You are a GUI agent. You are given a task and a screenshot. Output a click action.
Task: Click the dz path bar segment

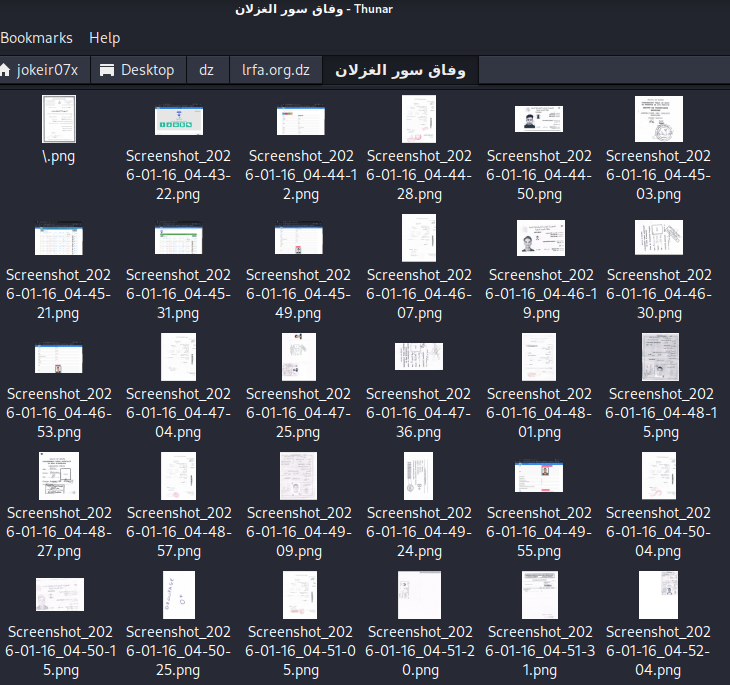(206, 70)
